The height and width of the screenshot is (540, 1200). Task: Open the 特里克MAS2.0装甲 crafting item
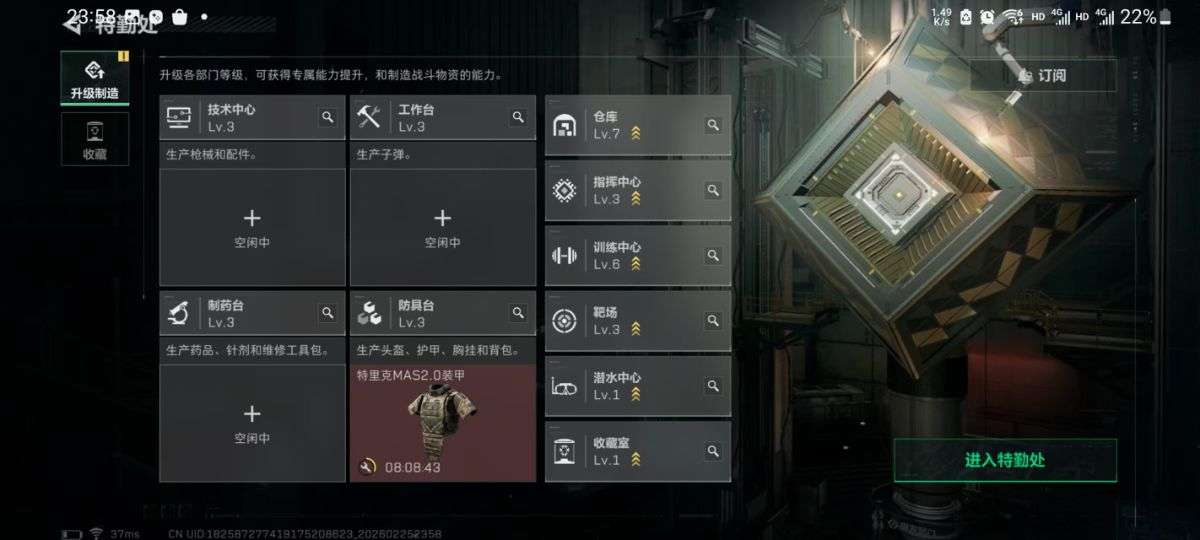[443, 423]
